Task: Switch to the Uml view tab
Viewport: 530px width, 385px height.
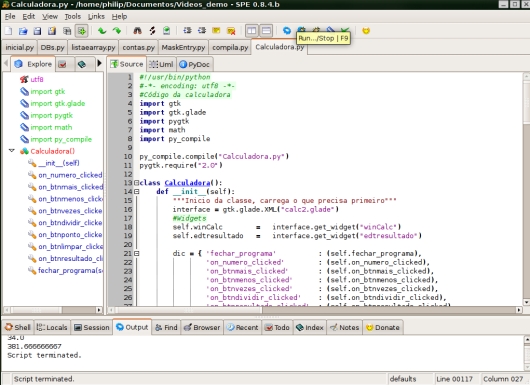Action: point(162,65)
